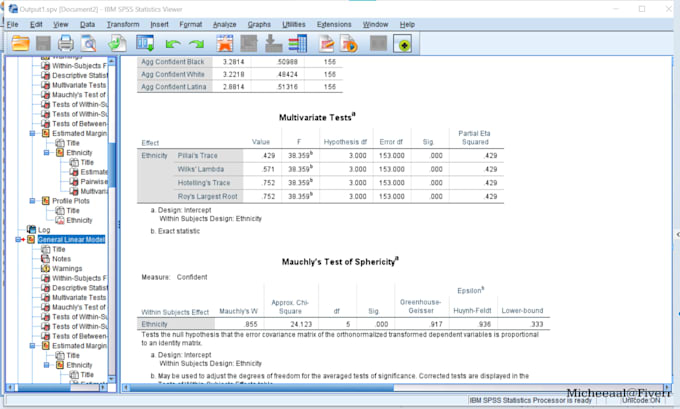Click the orange star Go to Data icon
Image resolution: width=680 pixels, height=409 pixels.
pyautogui.click(x=225, y=44)
